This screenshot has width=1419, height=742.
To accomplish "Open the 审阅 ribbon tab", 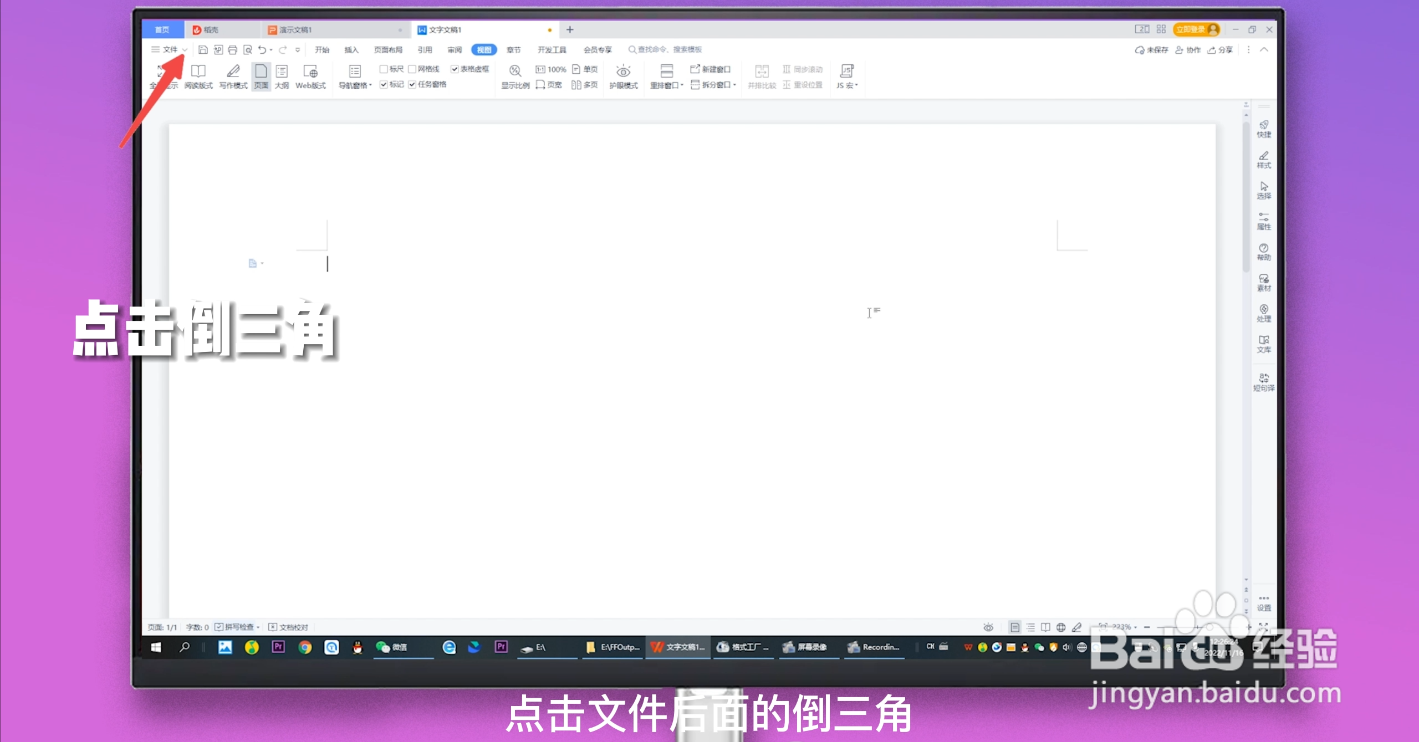I will click(x=455, y=49).
